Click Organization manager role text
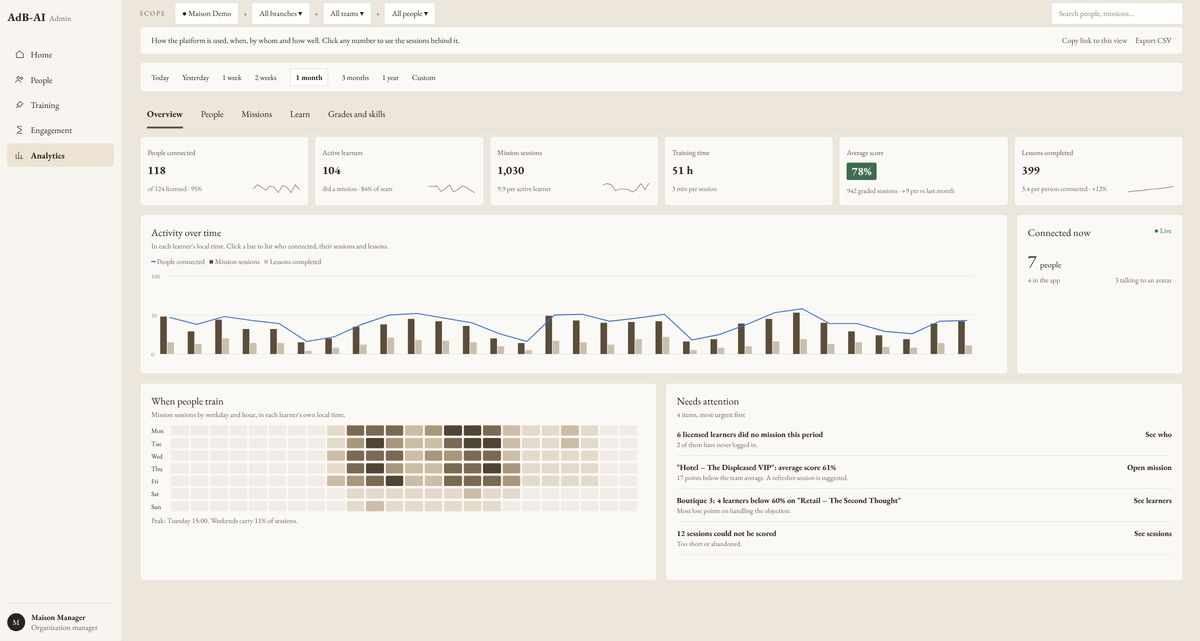Screen dimensions: 1200x641 click(64, 628)
